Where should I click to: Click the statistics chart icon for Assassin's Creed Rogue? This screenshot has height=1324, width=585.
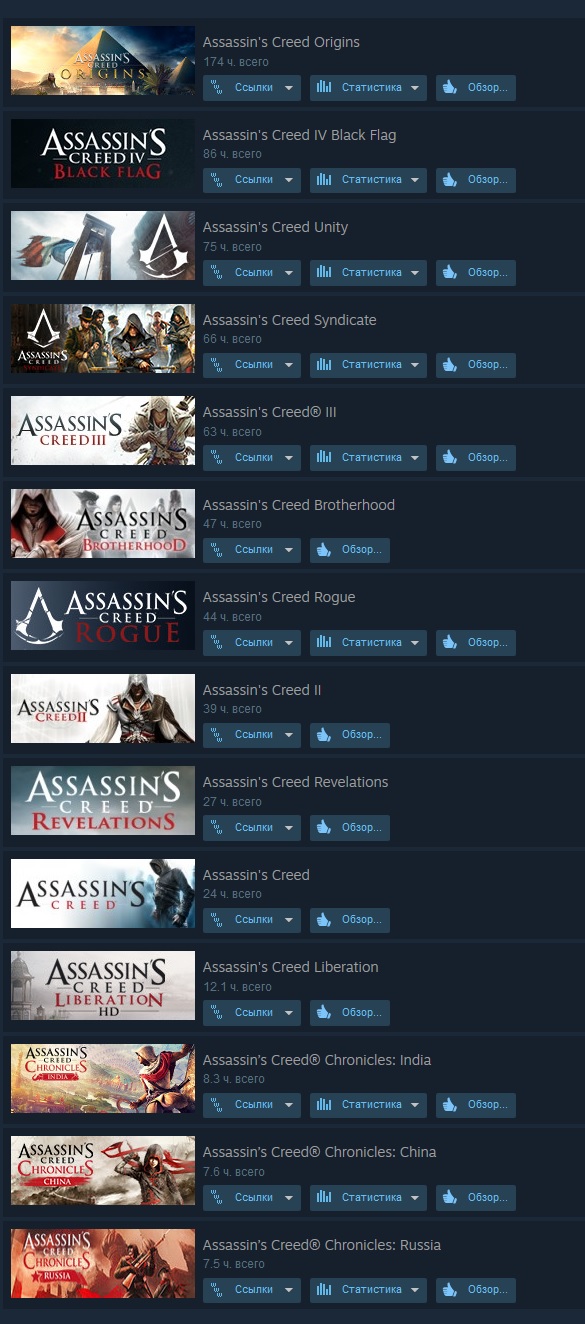[323, 643]
